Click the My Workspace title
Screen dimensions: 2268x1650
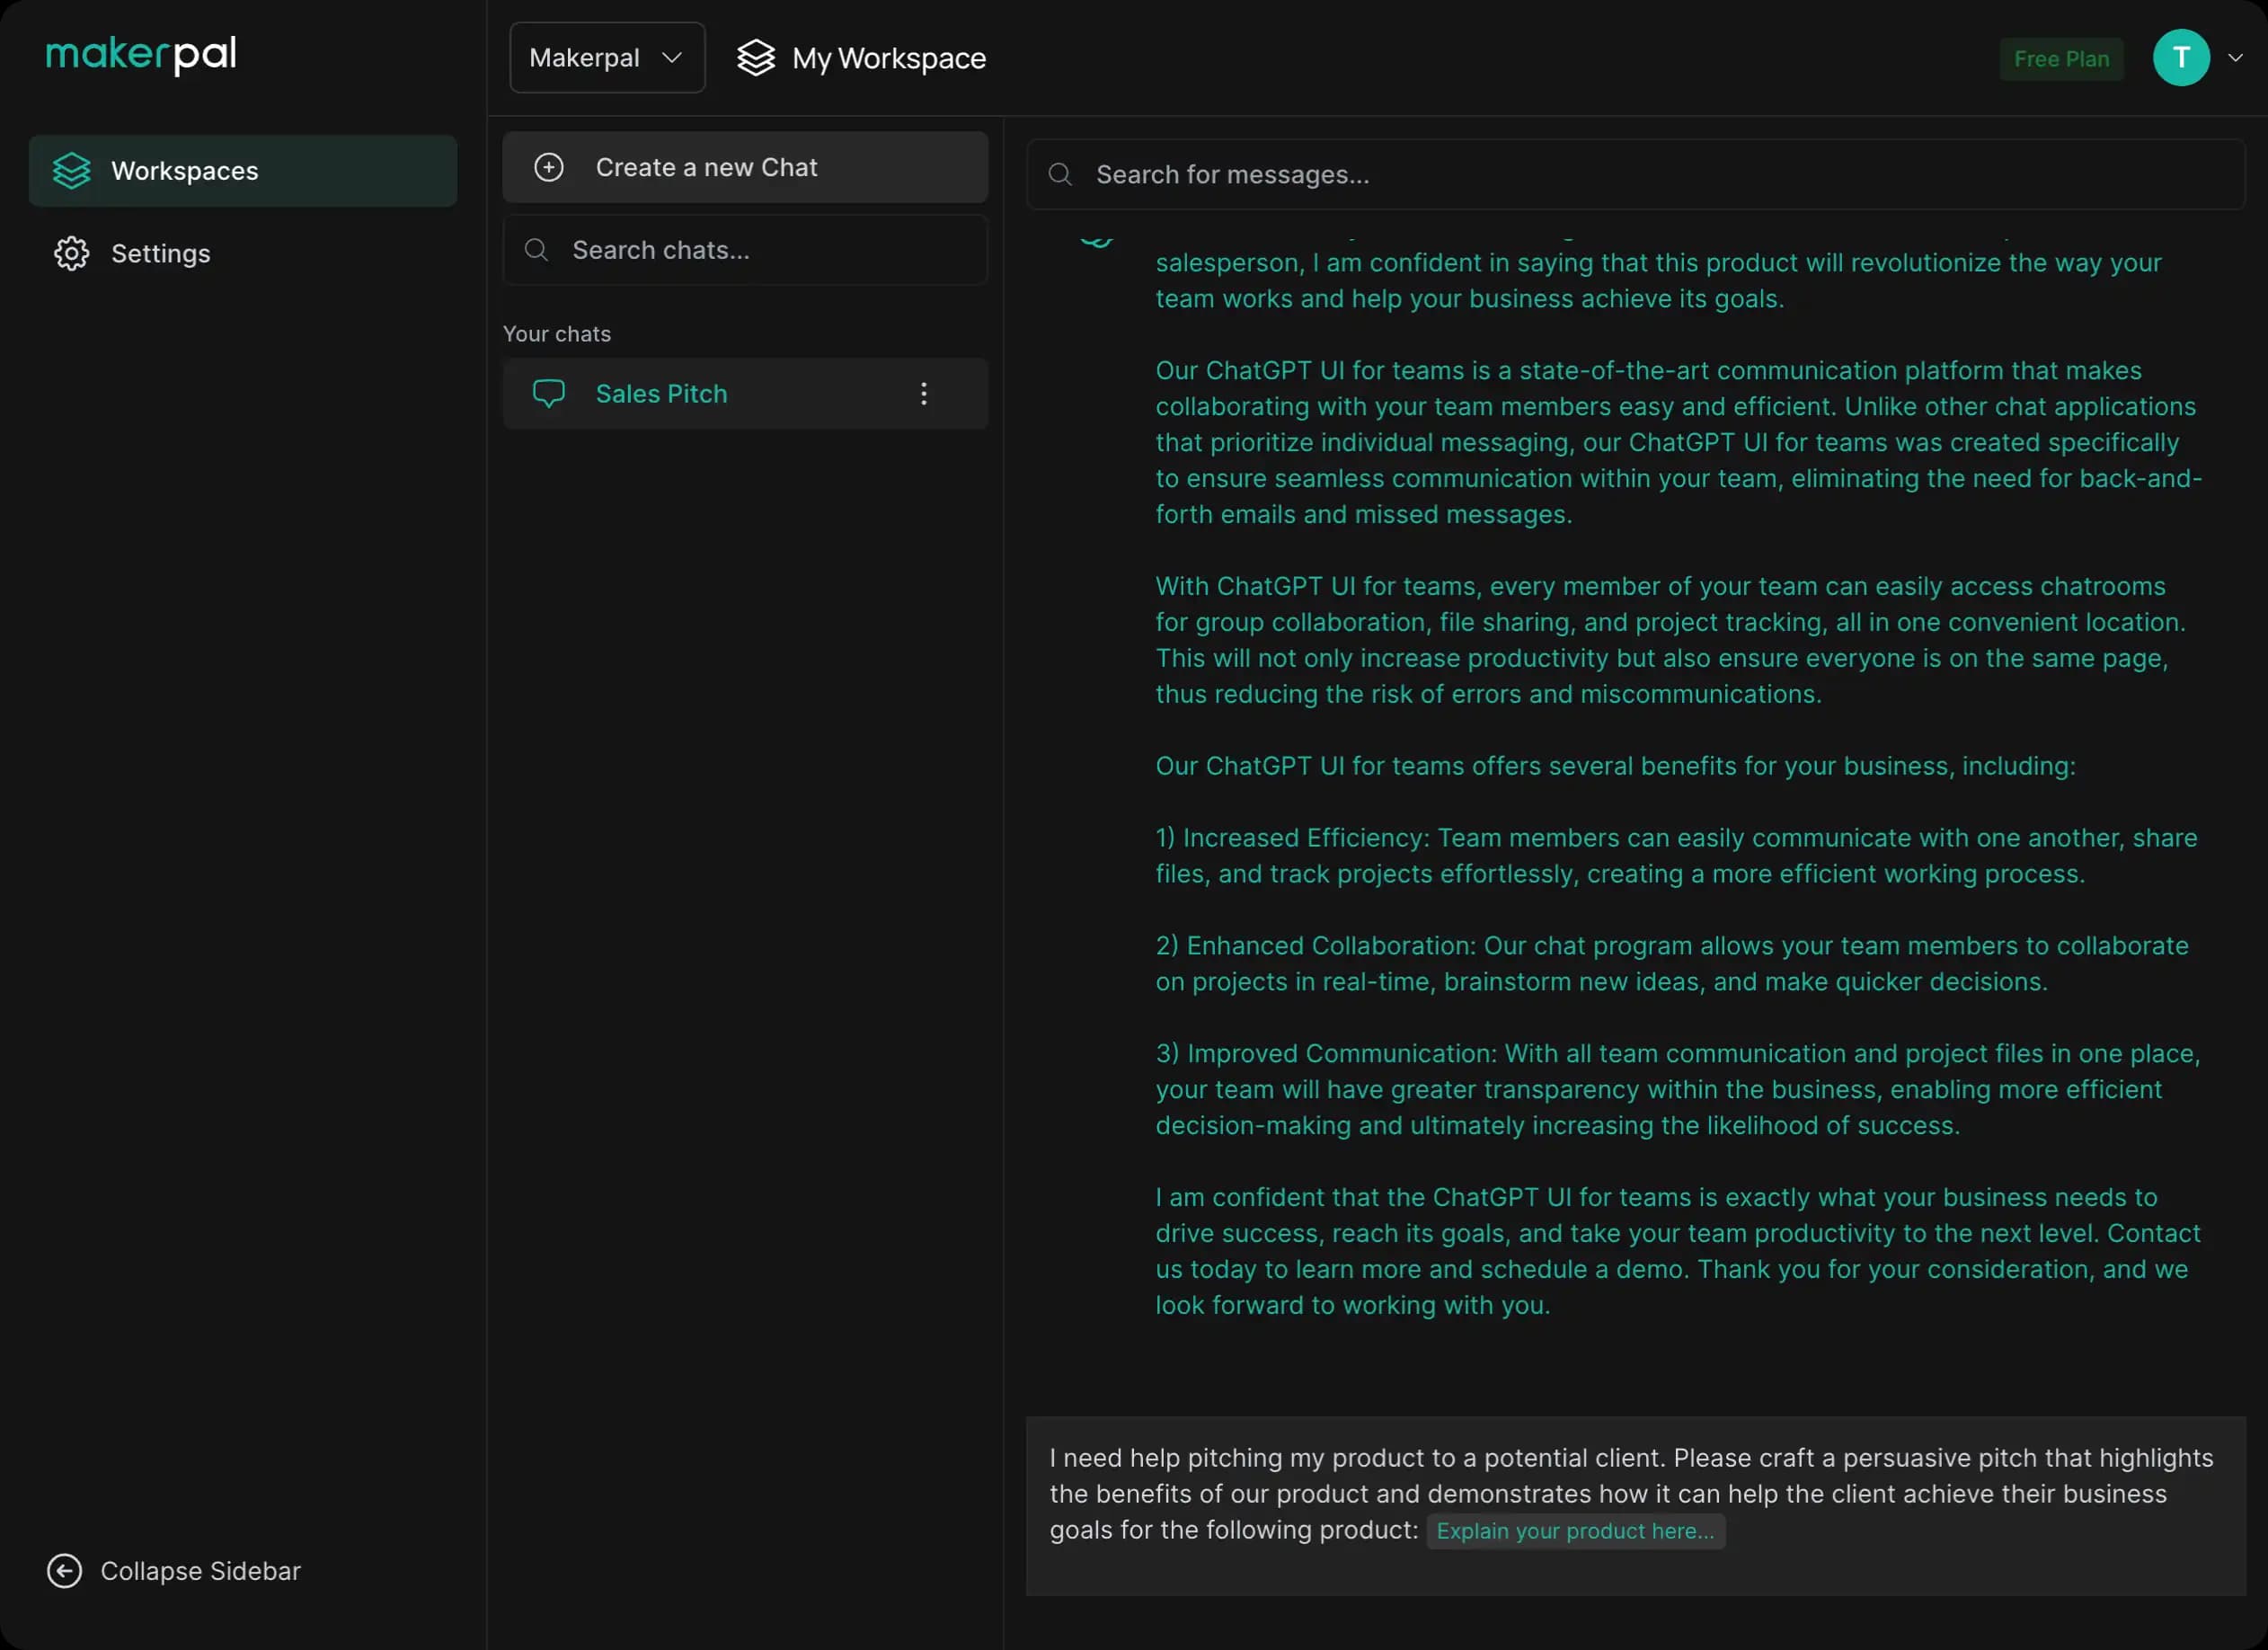pyautogui.click(x=888, y=58)
